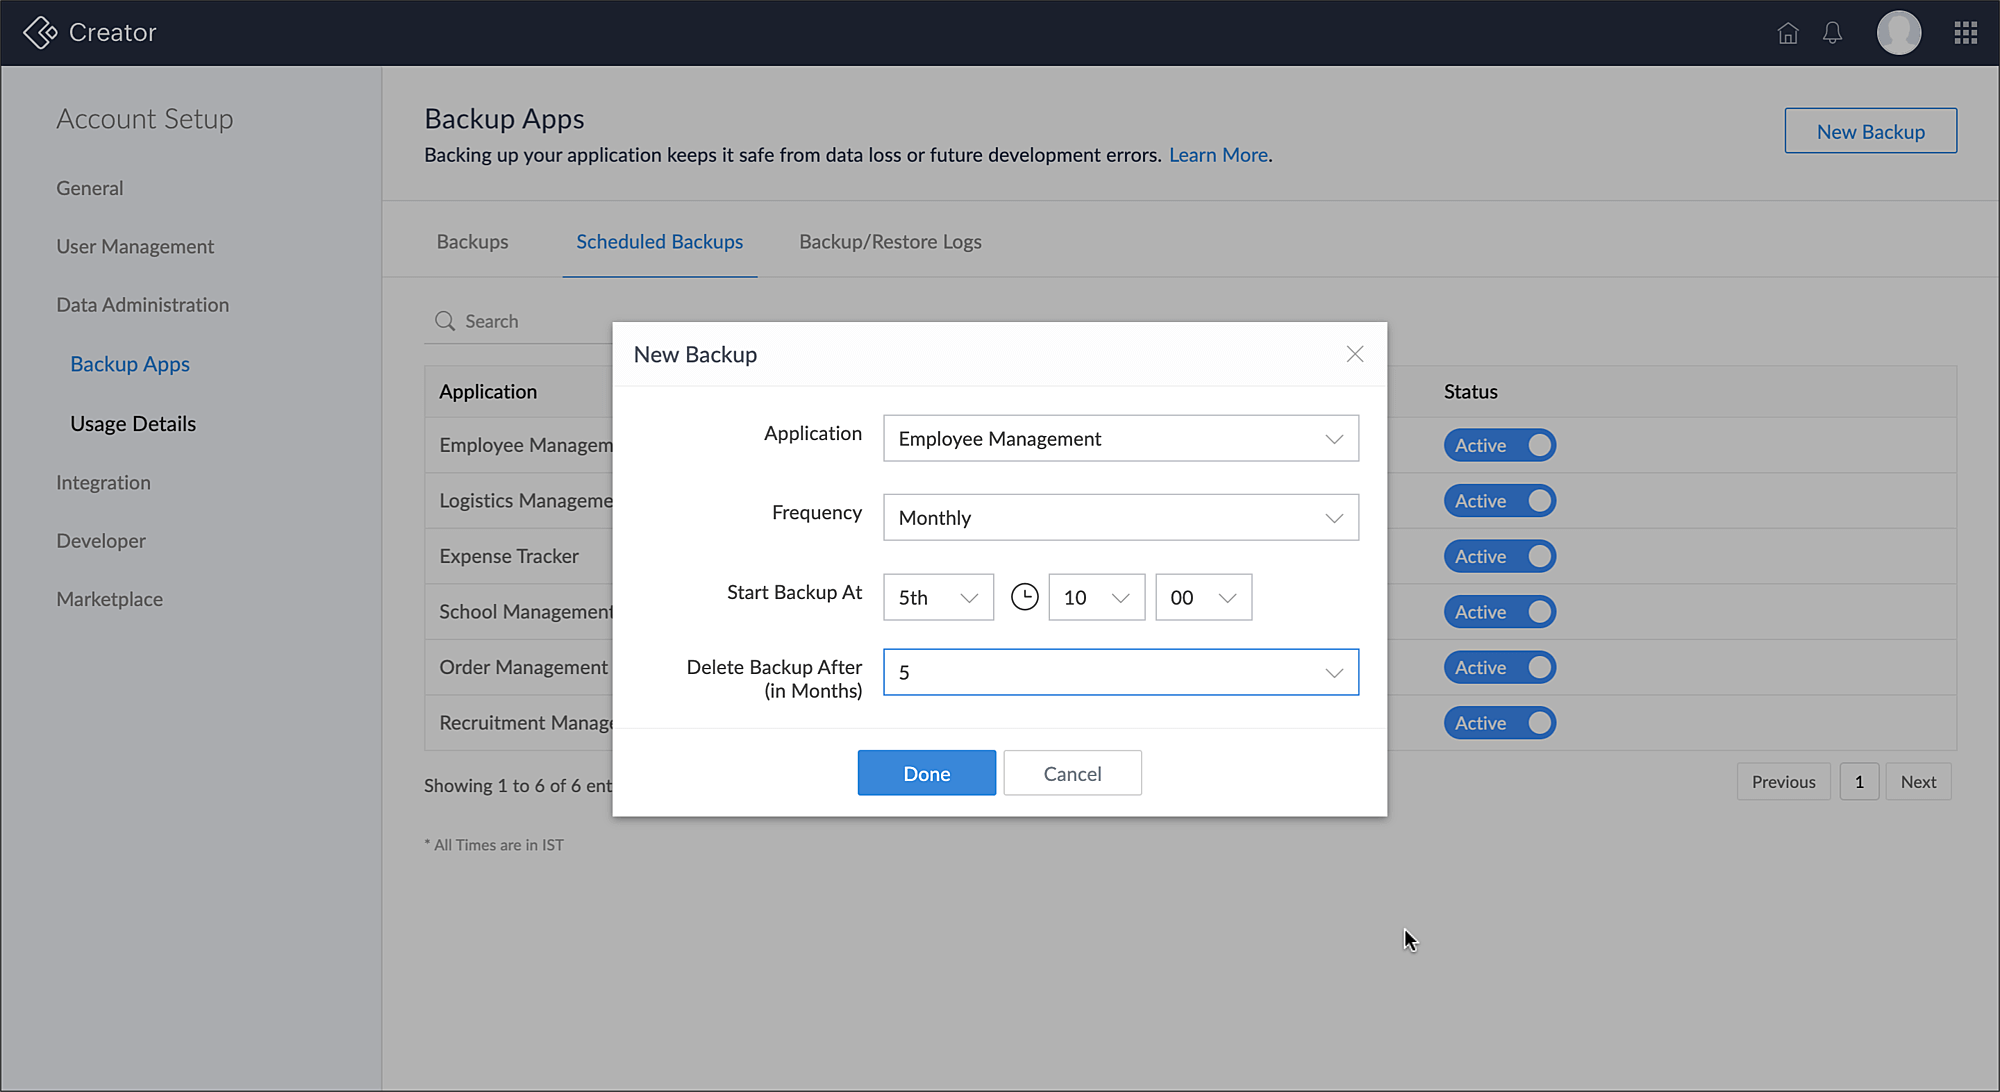Click the search magnifier icon
Screen dimensions: 2000x1092
[445, 321]
